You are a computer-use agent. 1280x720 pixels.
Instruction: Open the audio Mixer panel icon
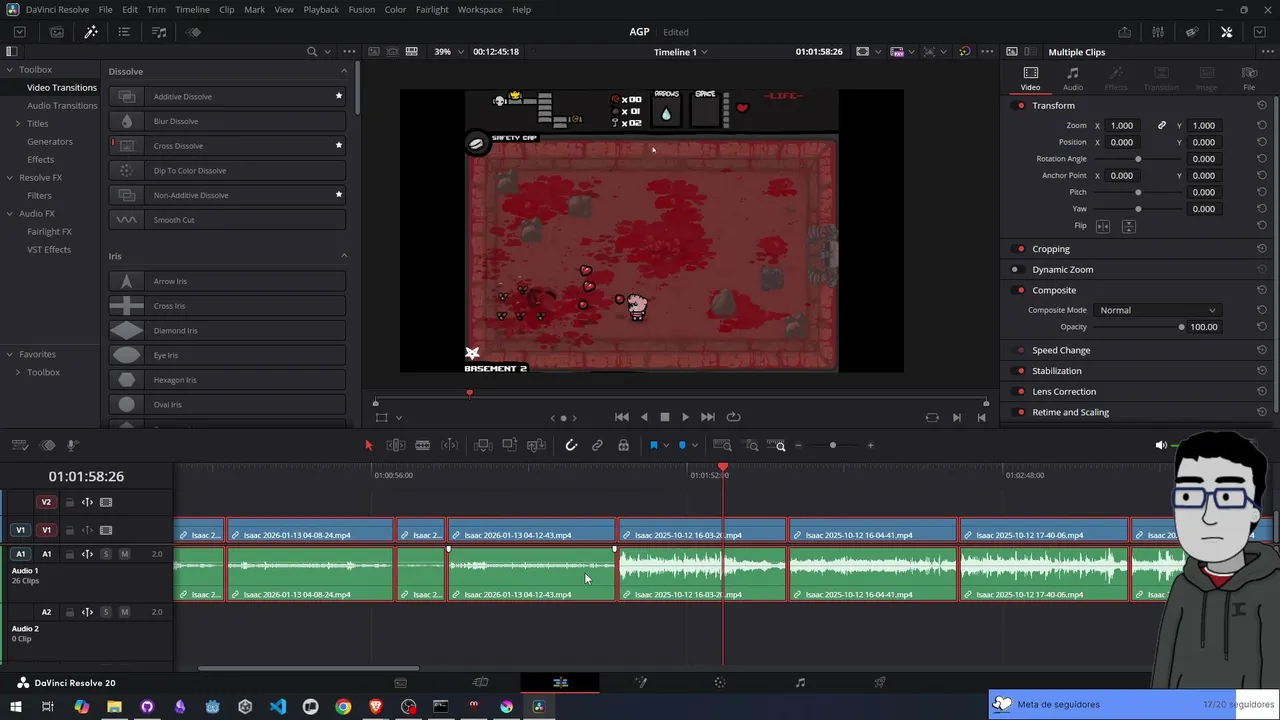[x=1158, y=32]
